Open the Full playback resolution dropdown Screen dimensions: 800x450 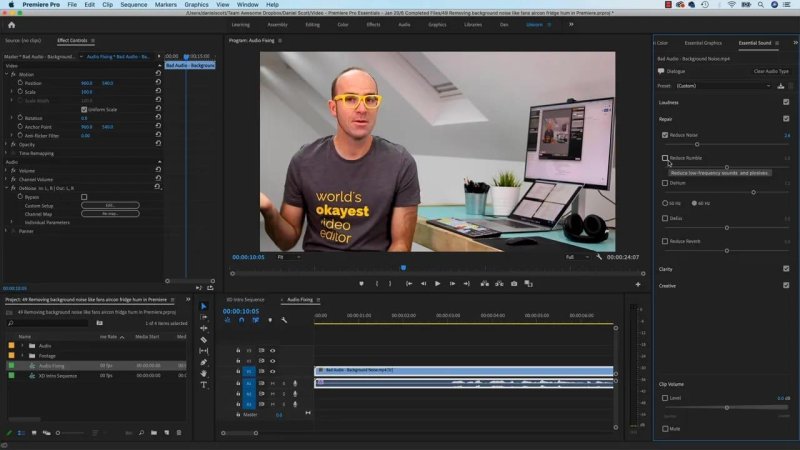click(577, 257)
